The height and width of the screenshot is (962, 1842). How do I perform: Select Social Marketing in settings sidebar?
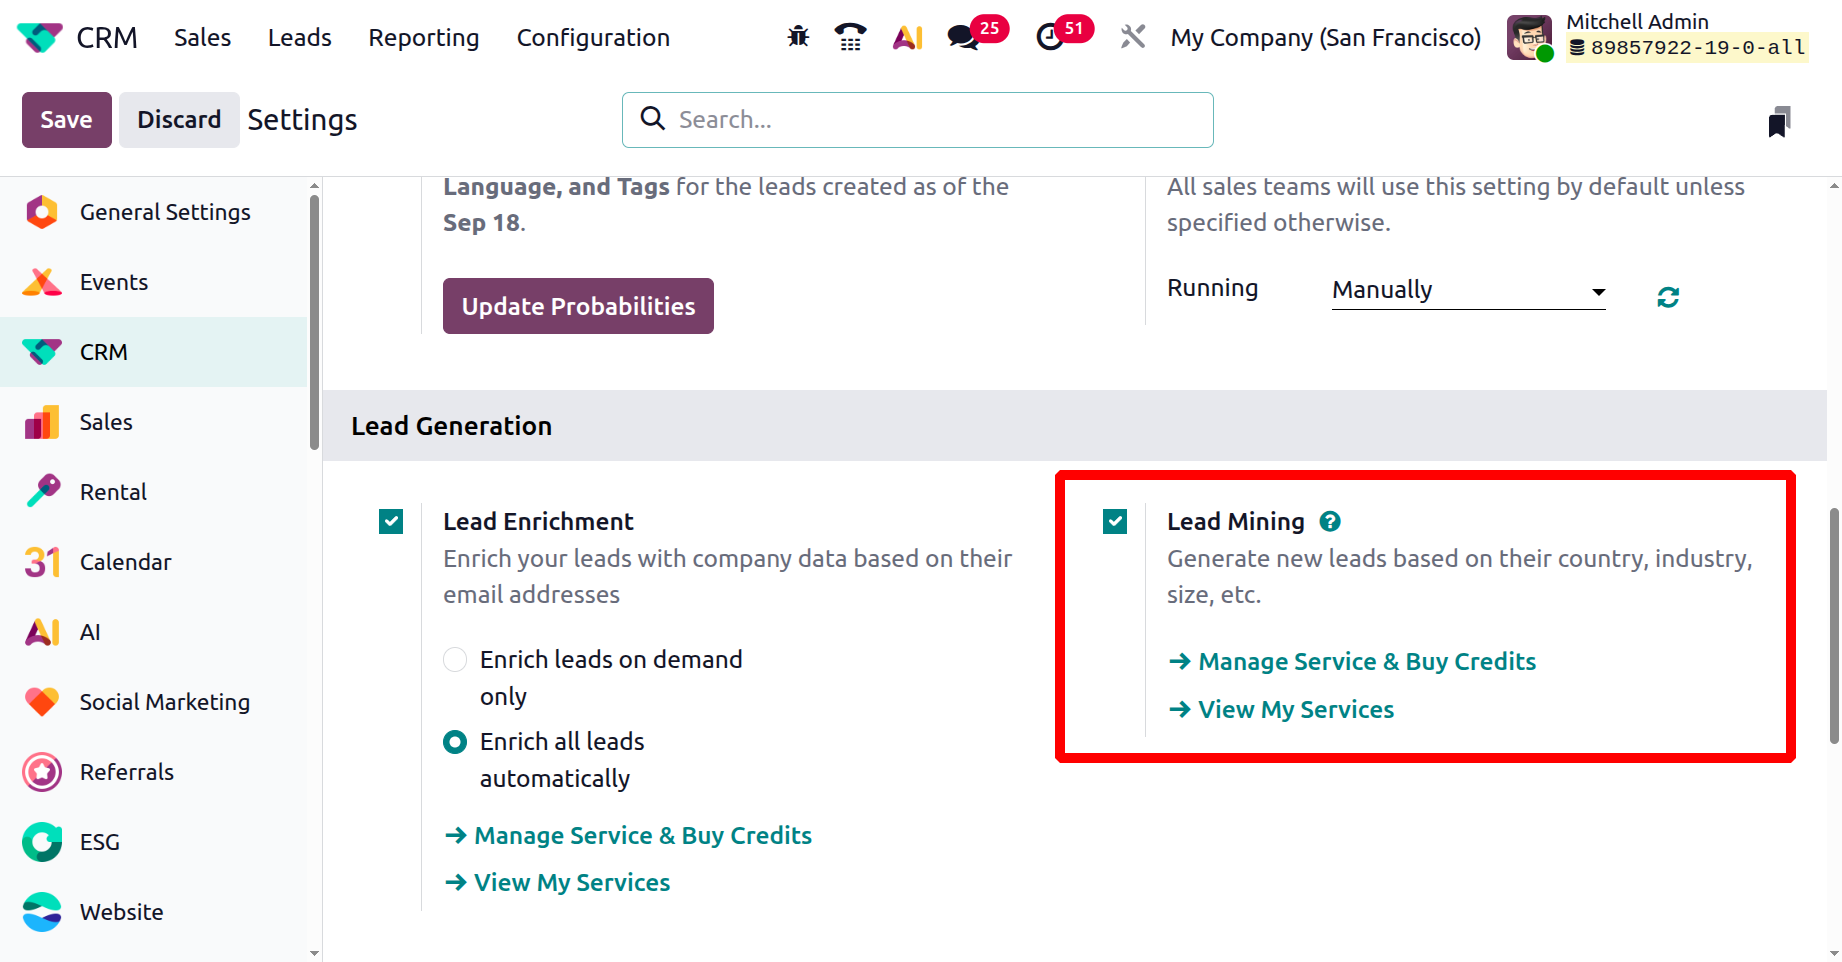coord(164,702)
